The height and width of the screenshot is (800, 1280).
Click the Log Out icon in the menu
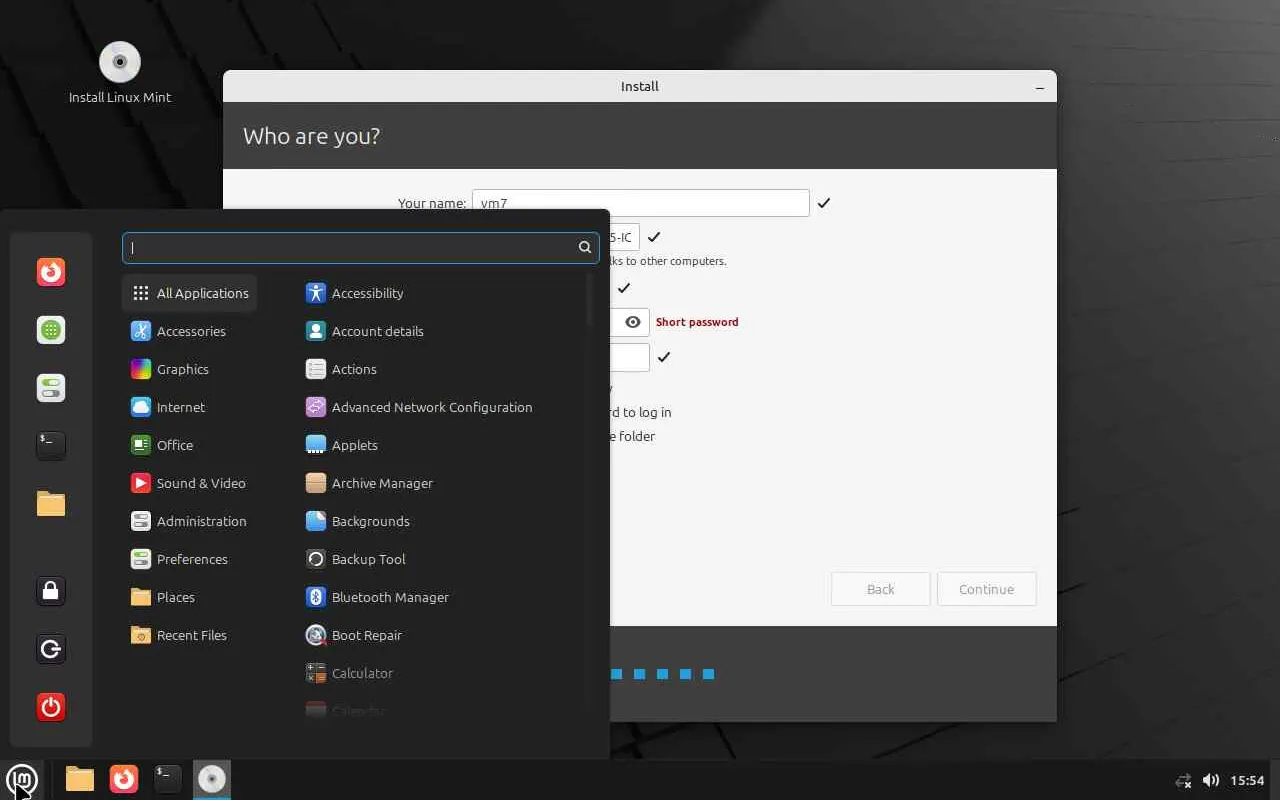pos(51,649)
